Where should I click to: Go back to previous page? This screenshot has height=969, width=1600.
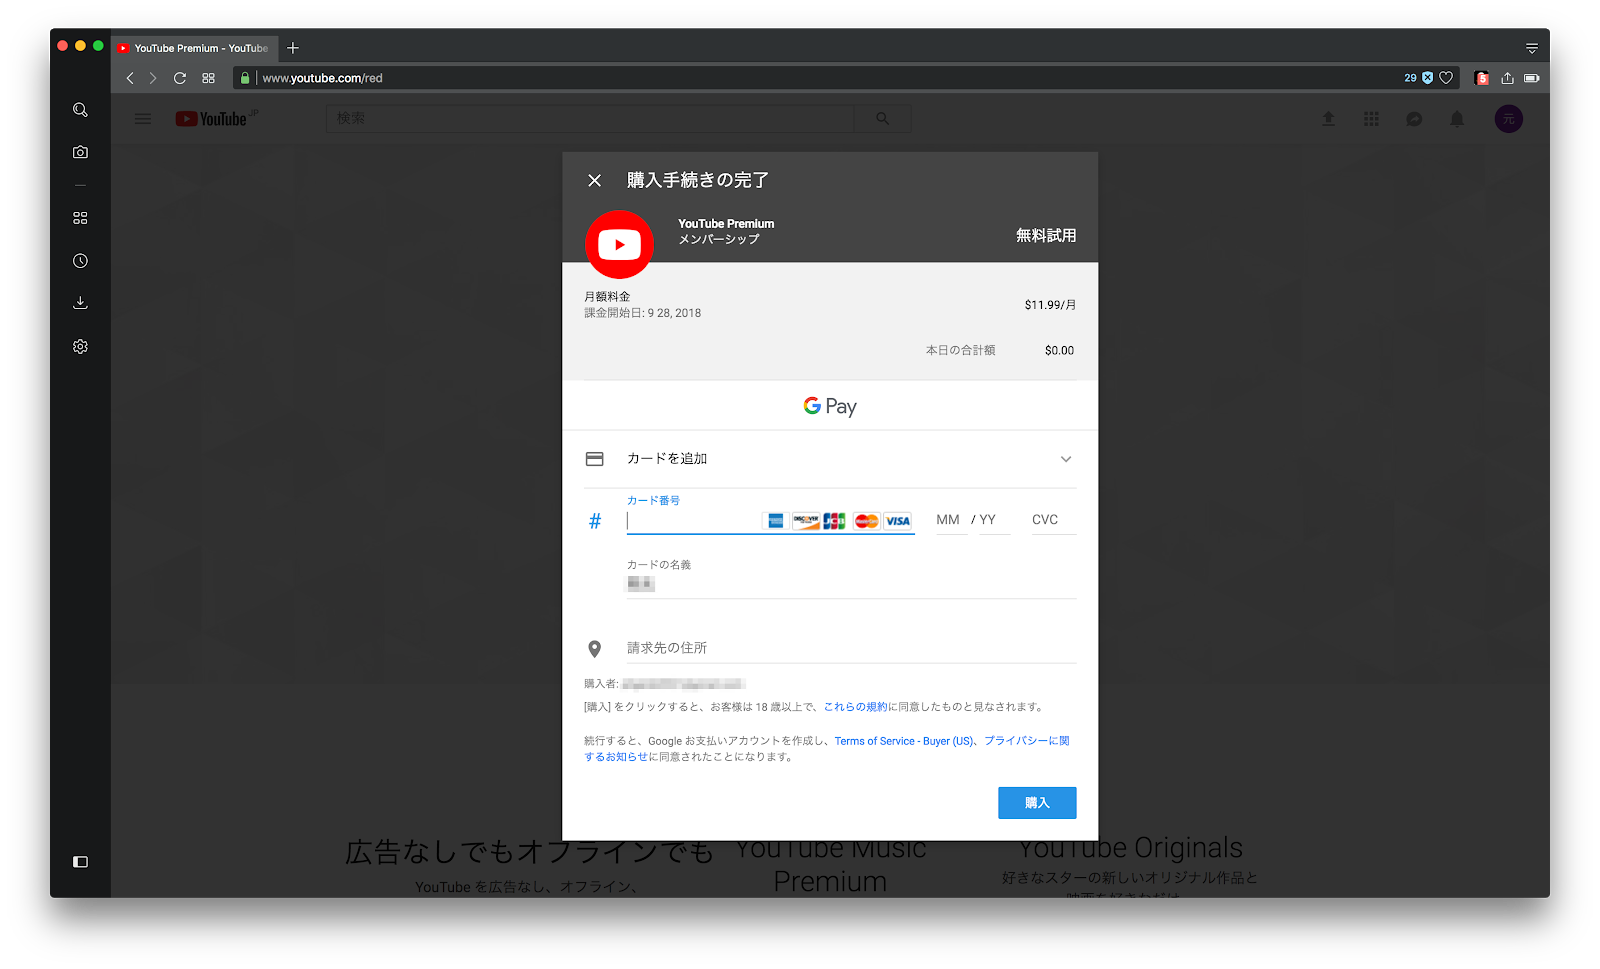click(x=130, y=78)
